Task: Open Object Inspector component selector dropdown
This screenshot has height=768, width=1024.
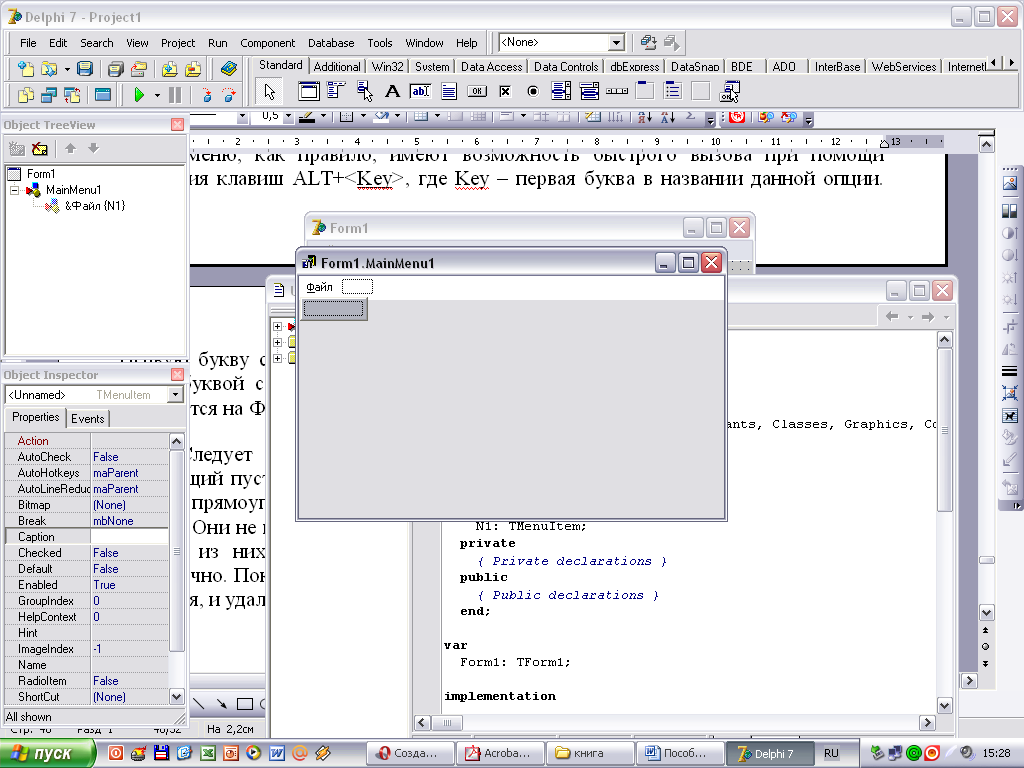Action: pyautogui.click(x=175, y=394)
